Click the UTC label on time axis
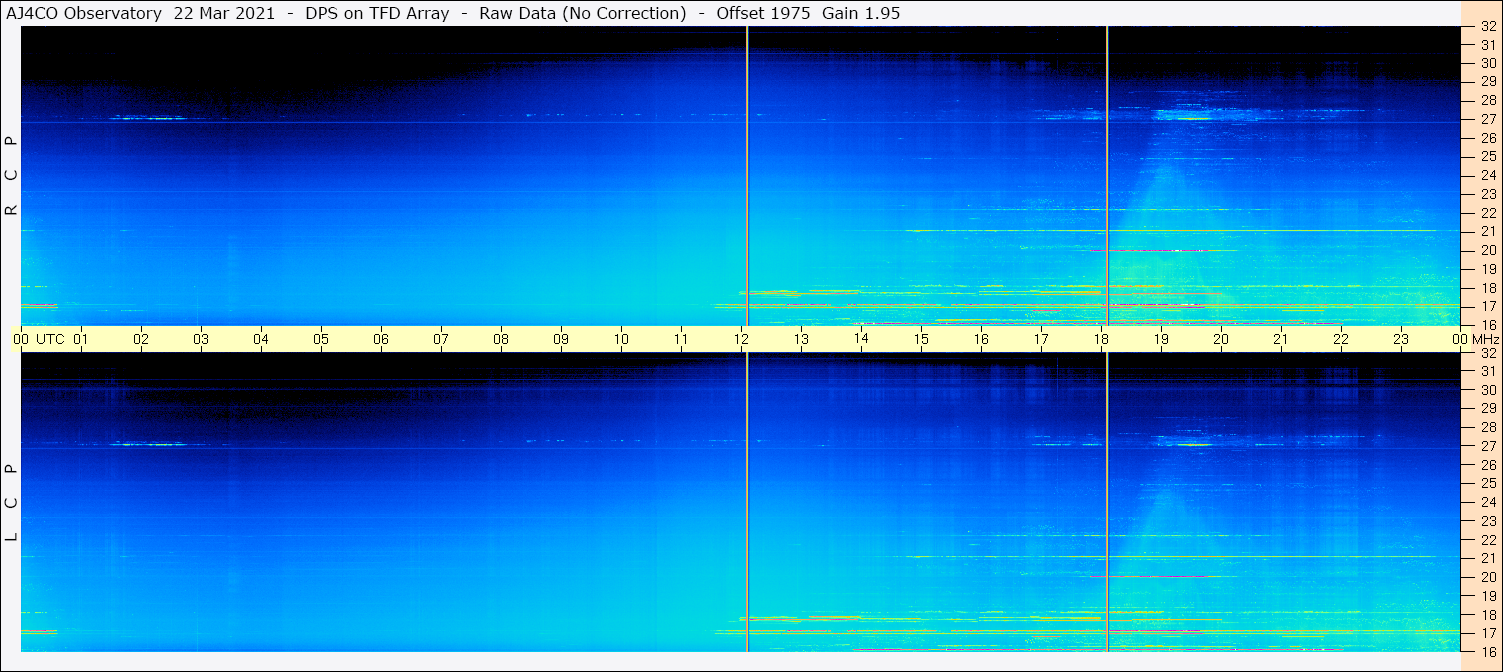1503x672 pixels. (50, 339)
